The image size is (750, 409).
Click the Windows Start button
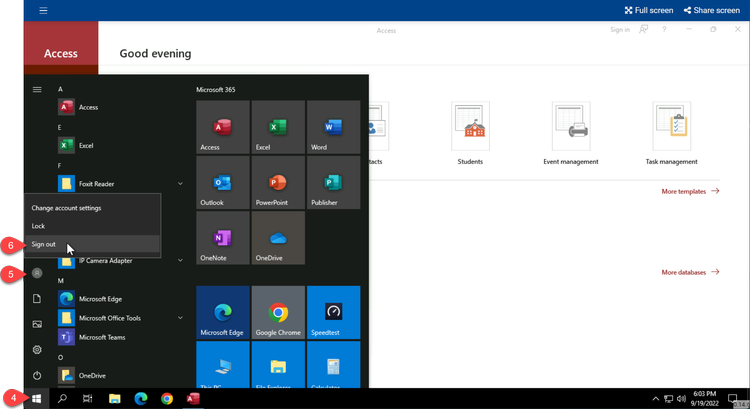pos(37,398)
